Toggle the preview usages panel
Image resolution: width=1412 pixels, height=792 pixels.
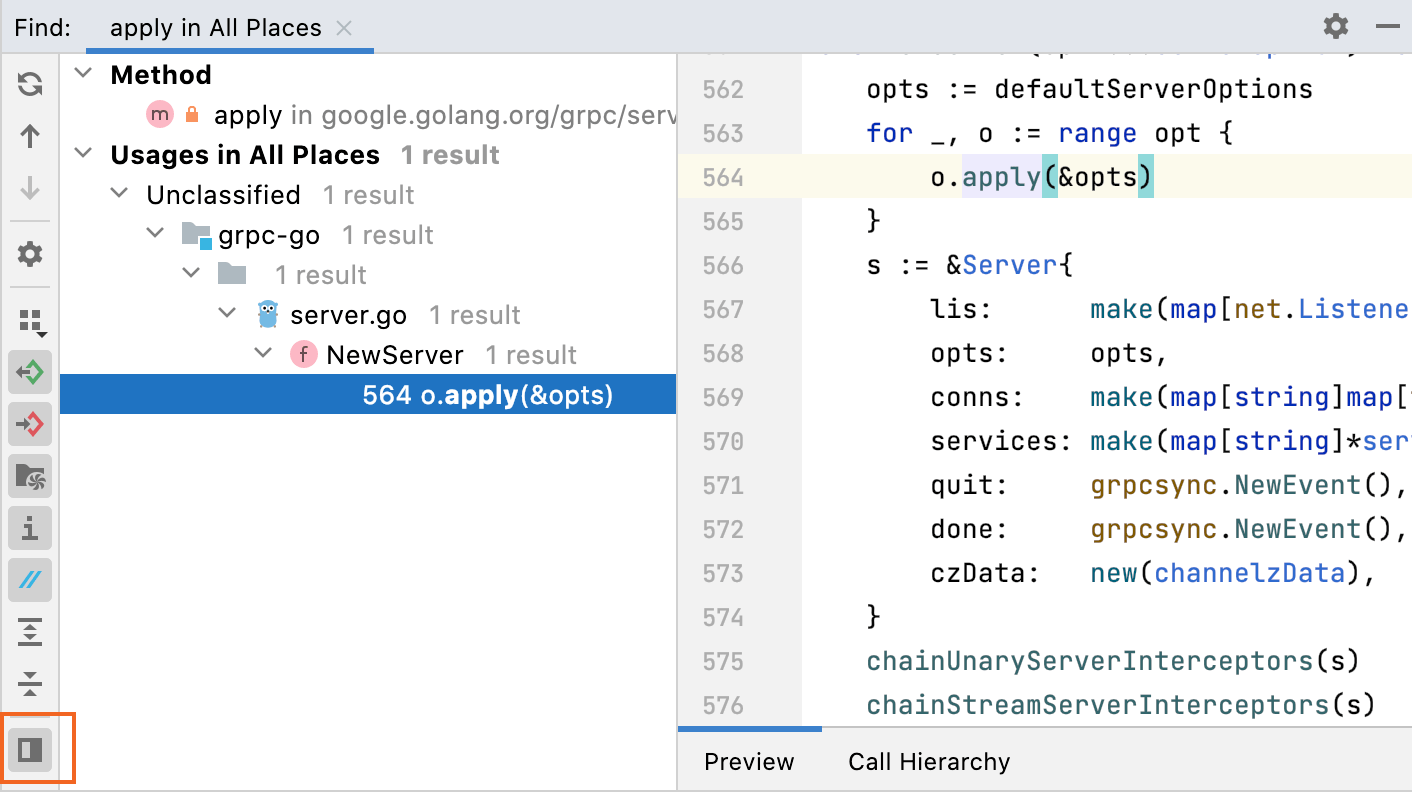(x=29, y=748)
